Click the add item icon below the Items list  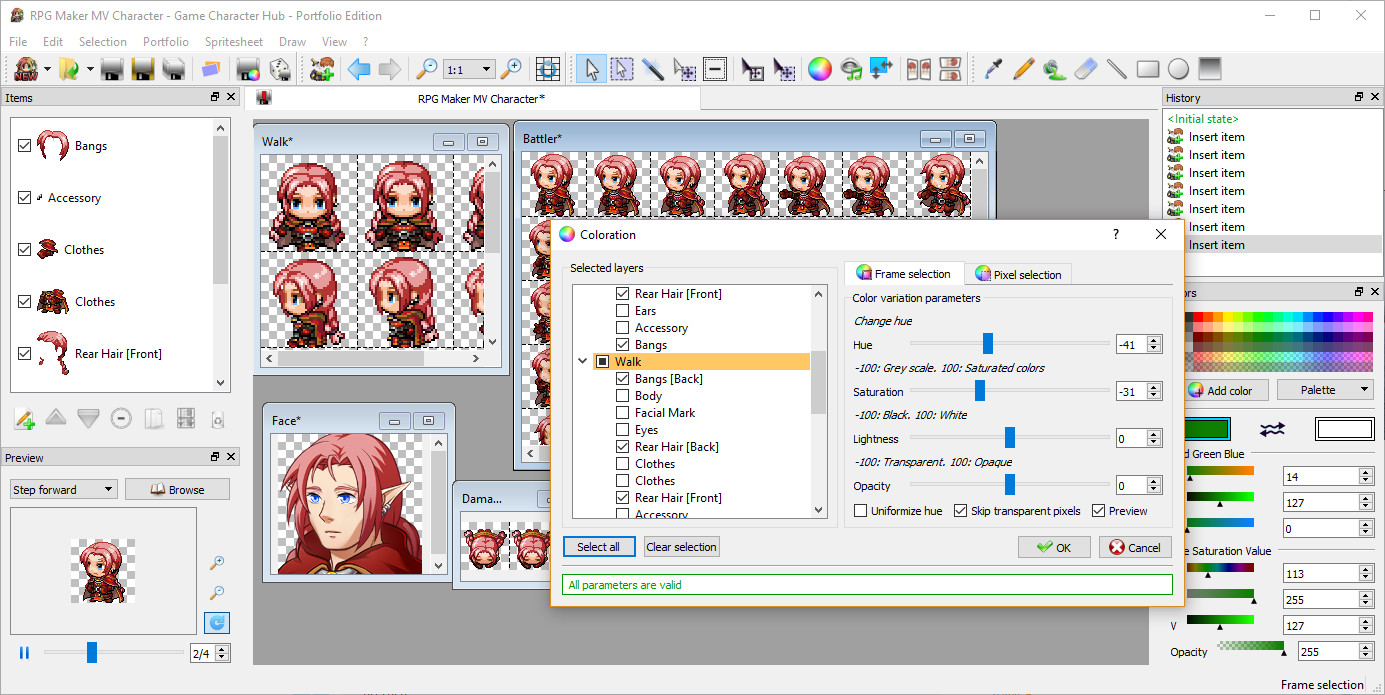[23, 419]
